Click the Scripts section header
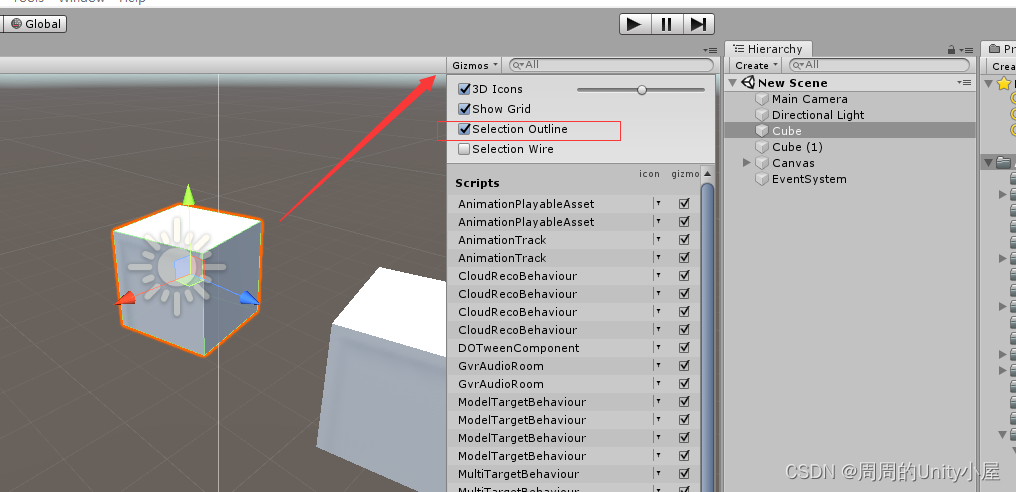The width and height of the screenshot is (1016, 492). click(477, 183)
